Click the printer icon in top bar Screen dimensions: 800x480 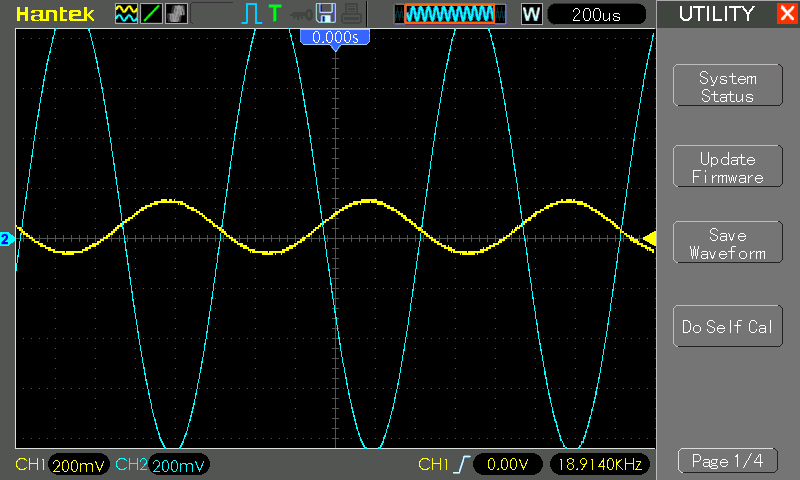pos(348,14)
